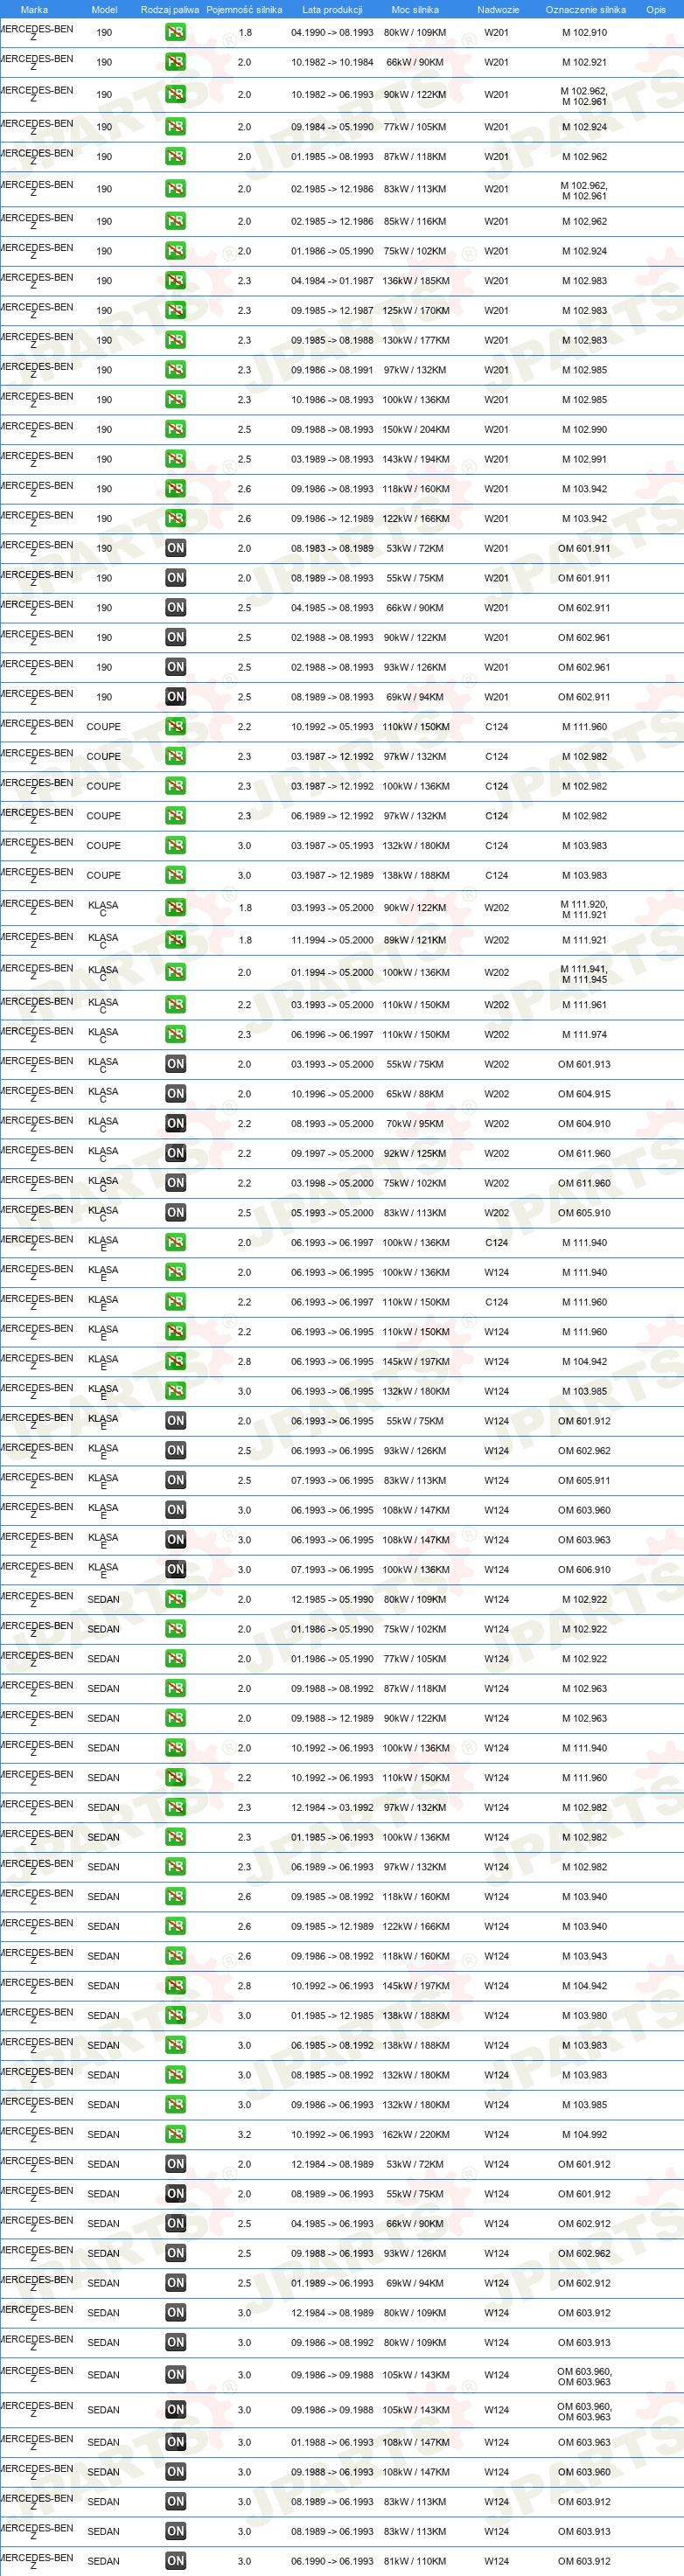Click the Rodzaj paliwa column header
The width and height of the screenshot is (684, 2576).
(x=170, y=9)
